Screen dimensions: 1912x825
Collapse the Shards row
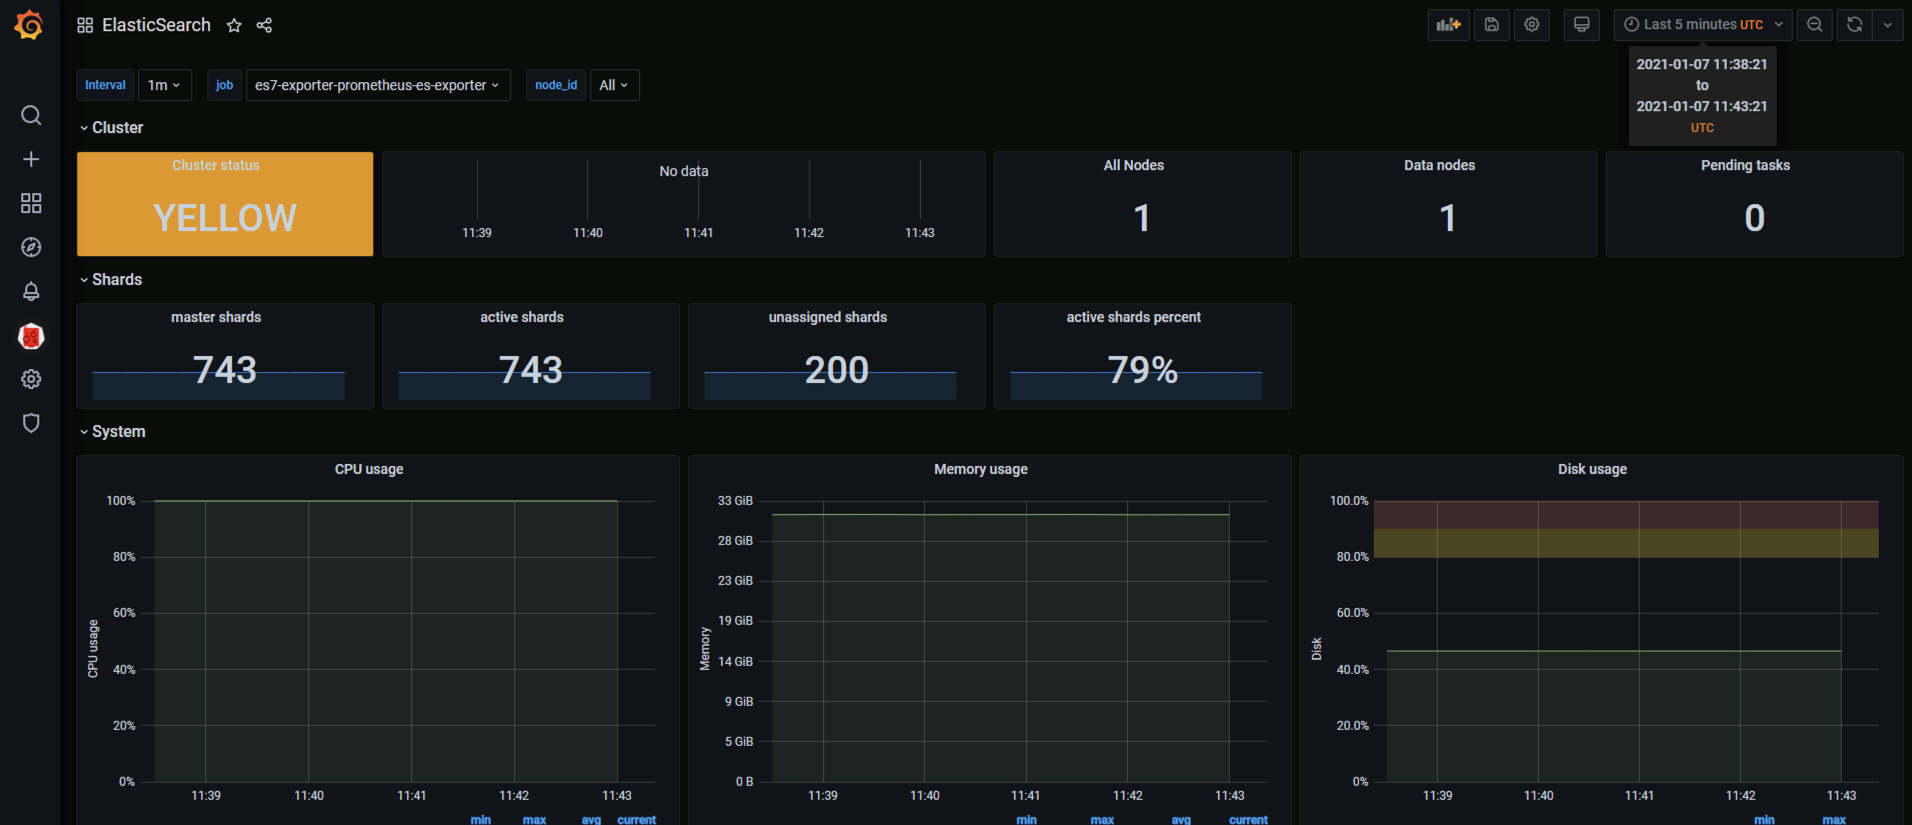click(111, 280)
